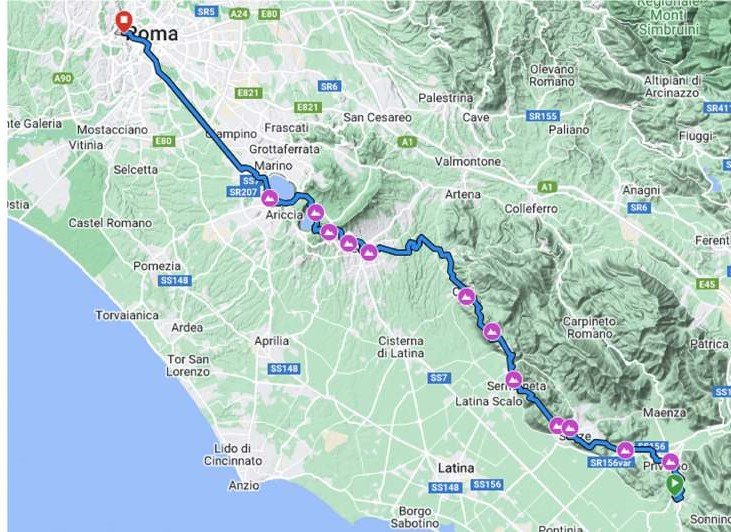
Task: Select the Aprilia place name
Action: pyautogui.click(x=271, y=341)
